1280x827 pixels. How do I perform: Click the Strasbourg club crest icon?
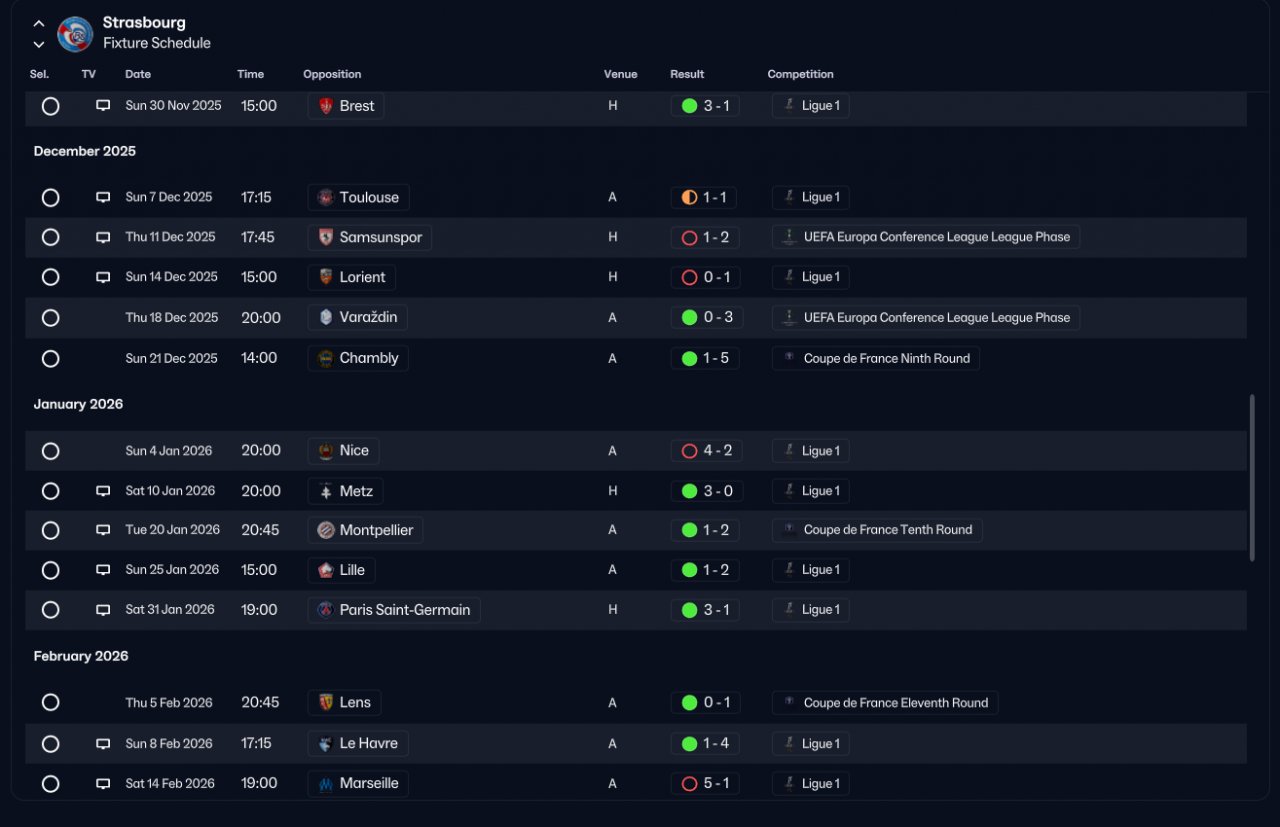click(x=75, y=34)
